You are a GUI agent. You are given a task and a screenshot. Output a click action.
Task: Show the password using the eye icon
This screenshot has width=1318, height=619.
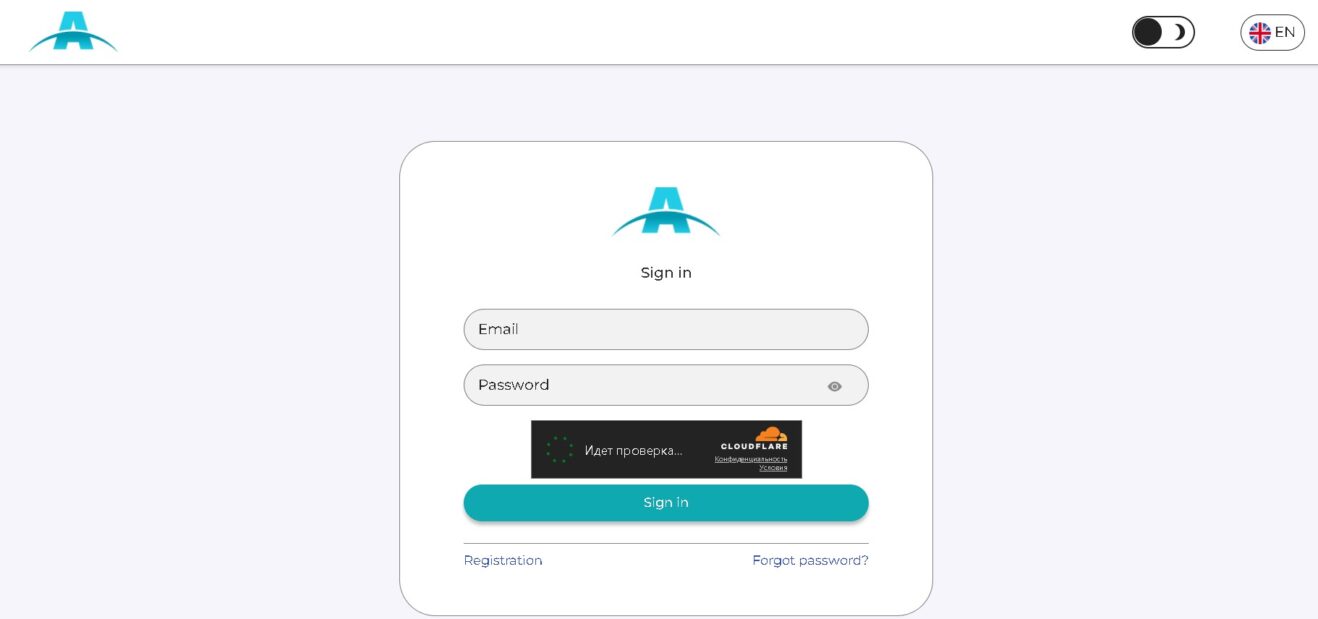click(835, 386)
